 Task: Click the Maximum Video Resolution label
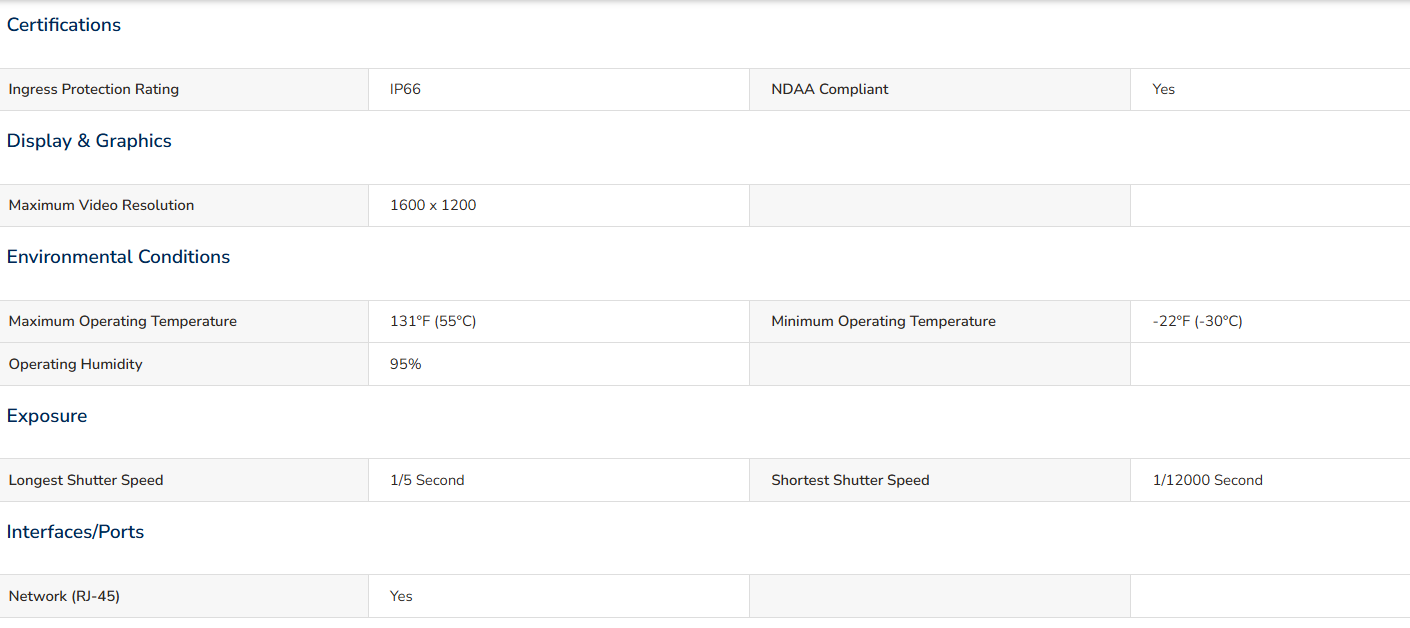click(x=101, y=205)
